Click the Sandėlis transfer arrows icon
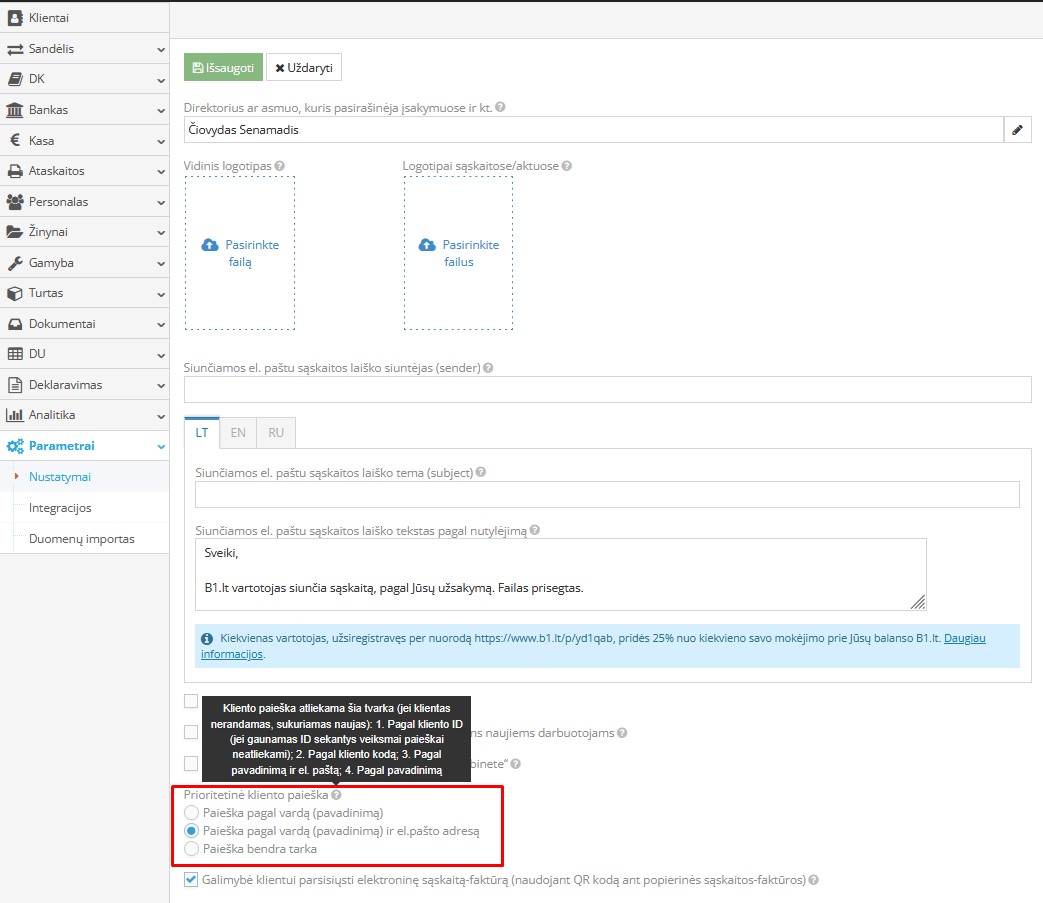This screenshot has width=1043, height=903. click(15, 49)
